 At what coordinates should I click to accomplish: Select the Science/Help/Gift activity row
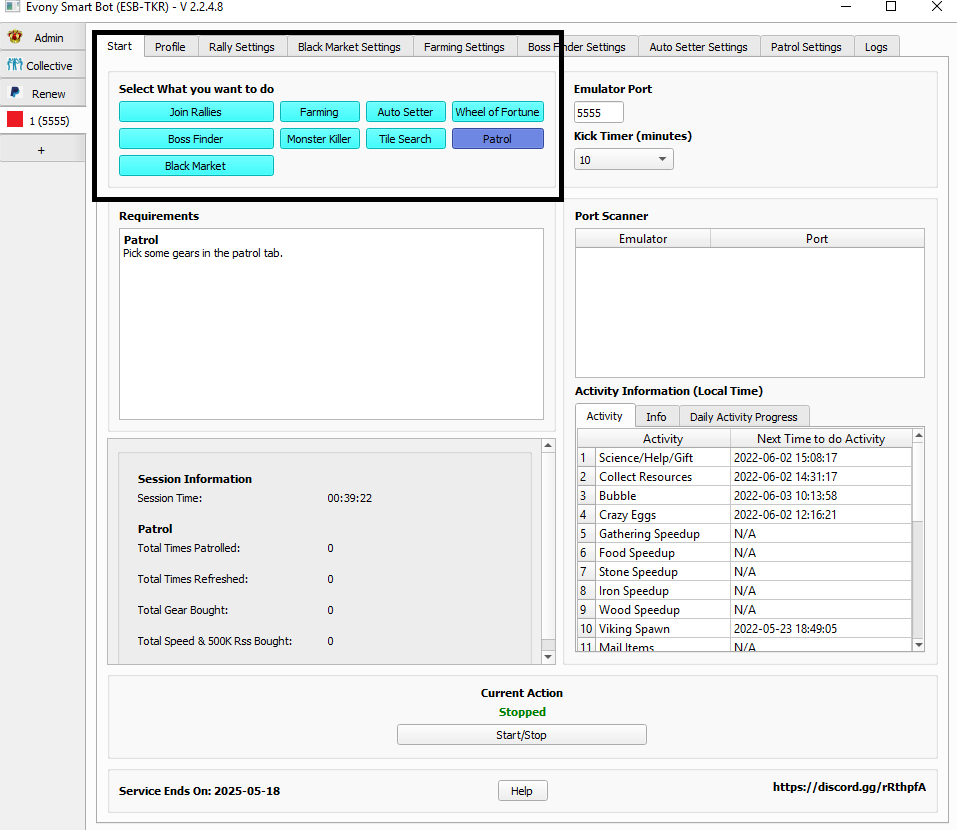[745, 458]
